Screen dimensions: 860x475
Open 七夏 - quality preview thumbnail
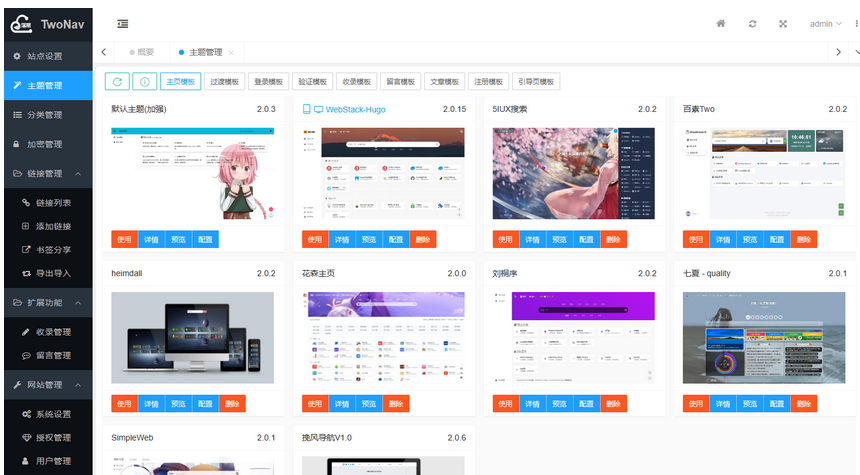[764, 338]
